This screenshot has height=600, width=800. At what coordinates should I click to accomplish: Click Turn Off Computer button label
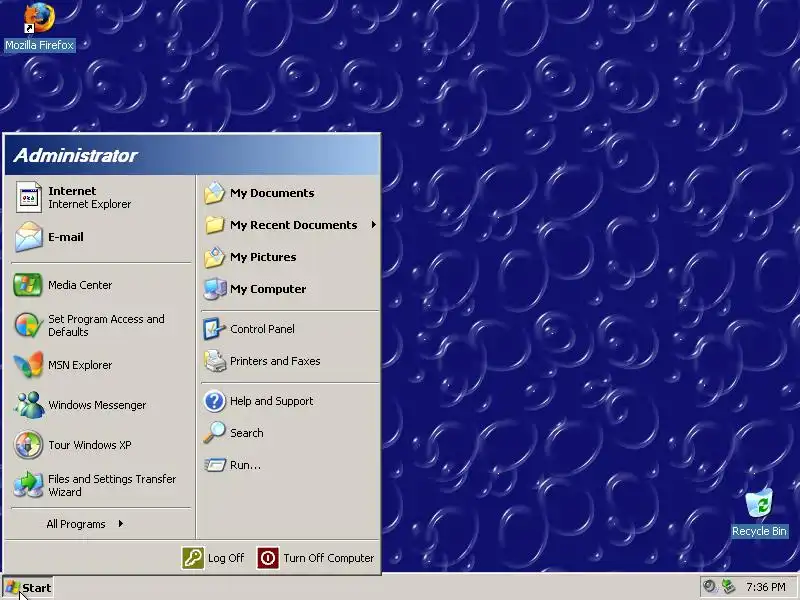click(x=329, y=558)
